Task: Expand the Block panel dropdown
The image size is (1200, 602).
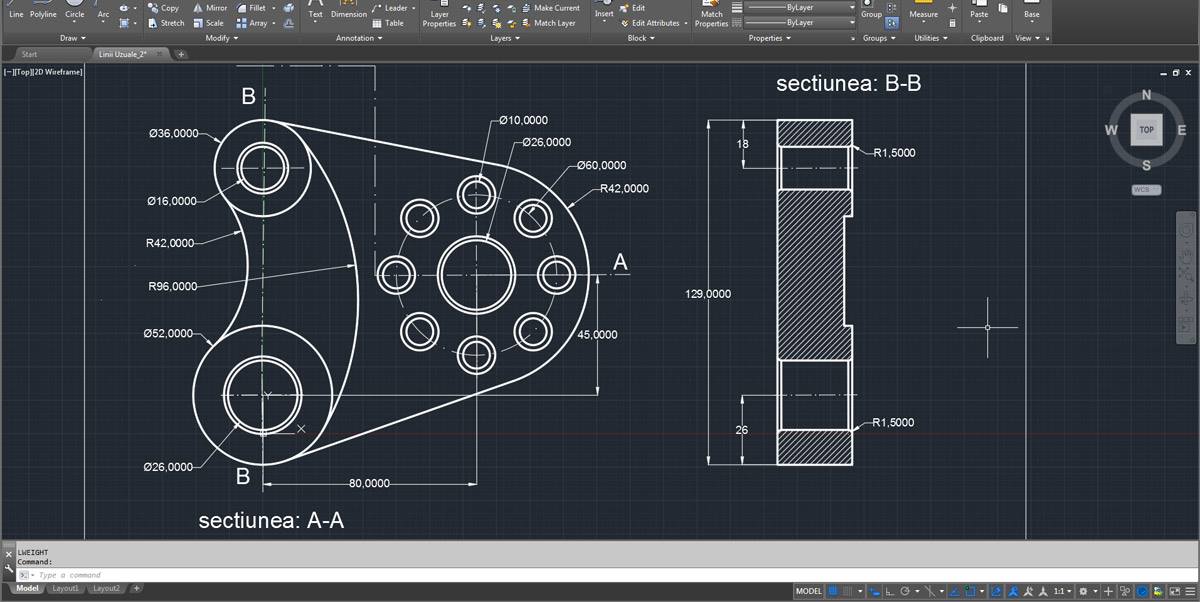Action: tap(640, 38)
